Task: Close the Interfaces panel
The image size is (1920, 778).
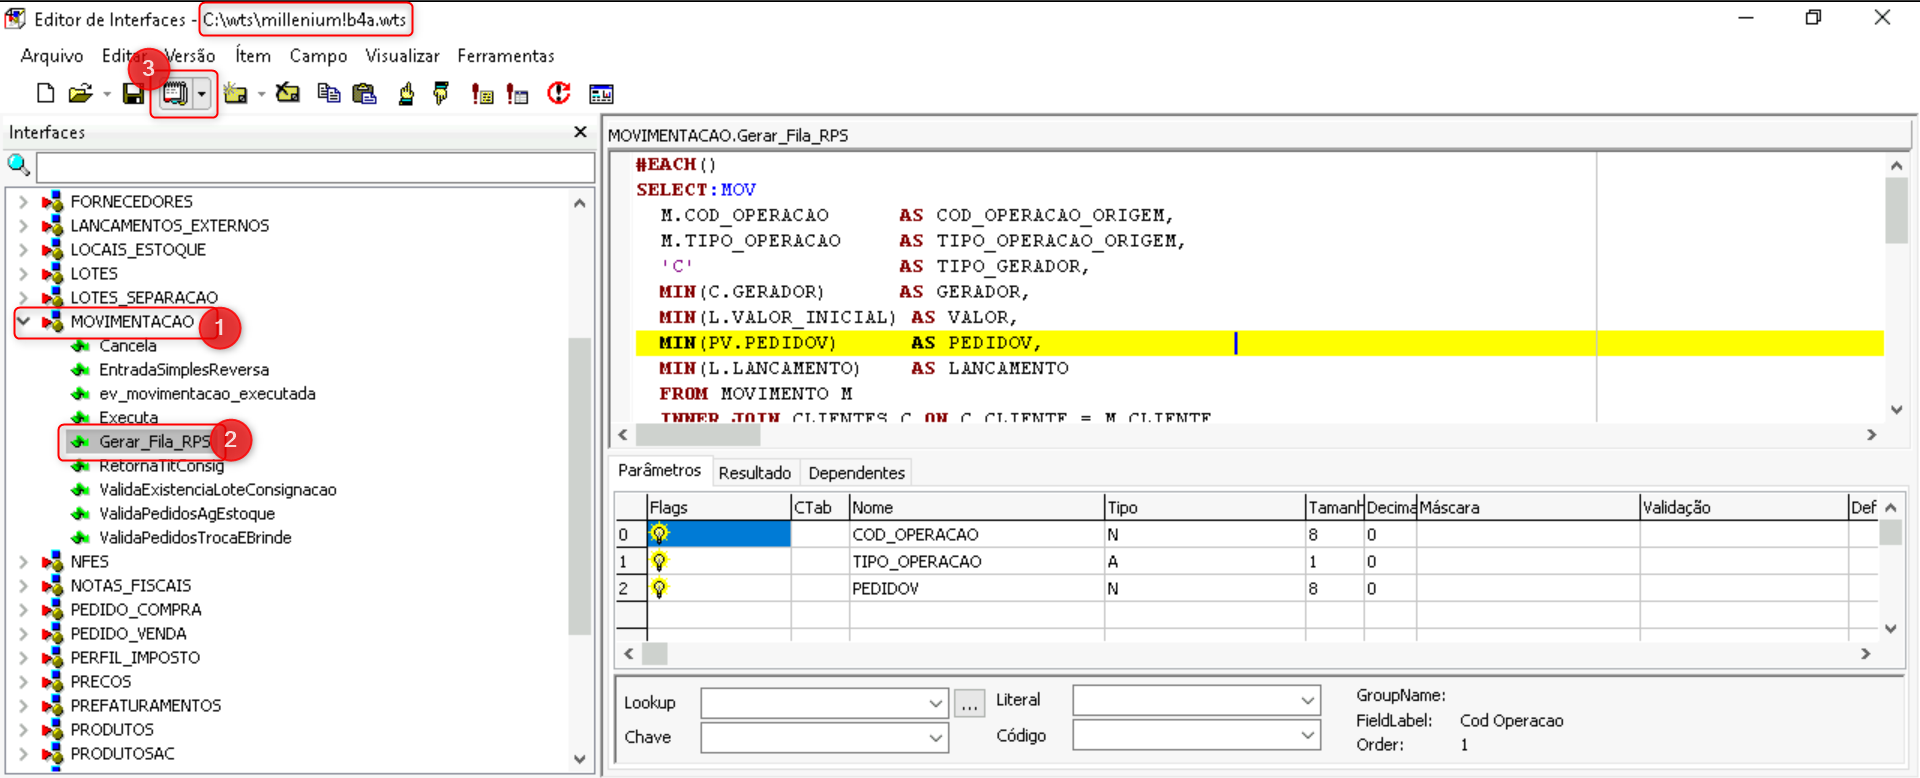Action: click(x=580, y=132)
